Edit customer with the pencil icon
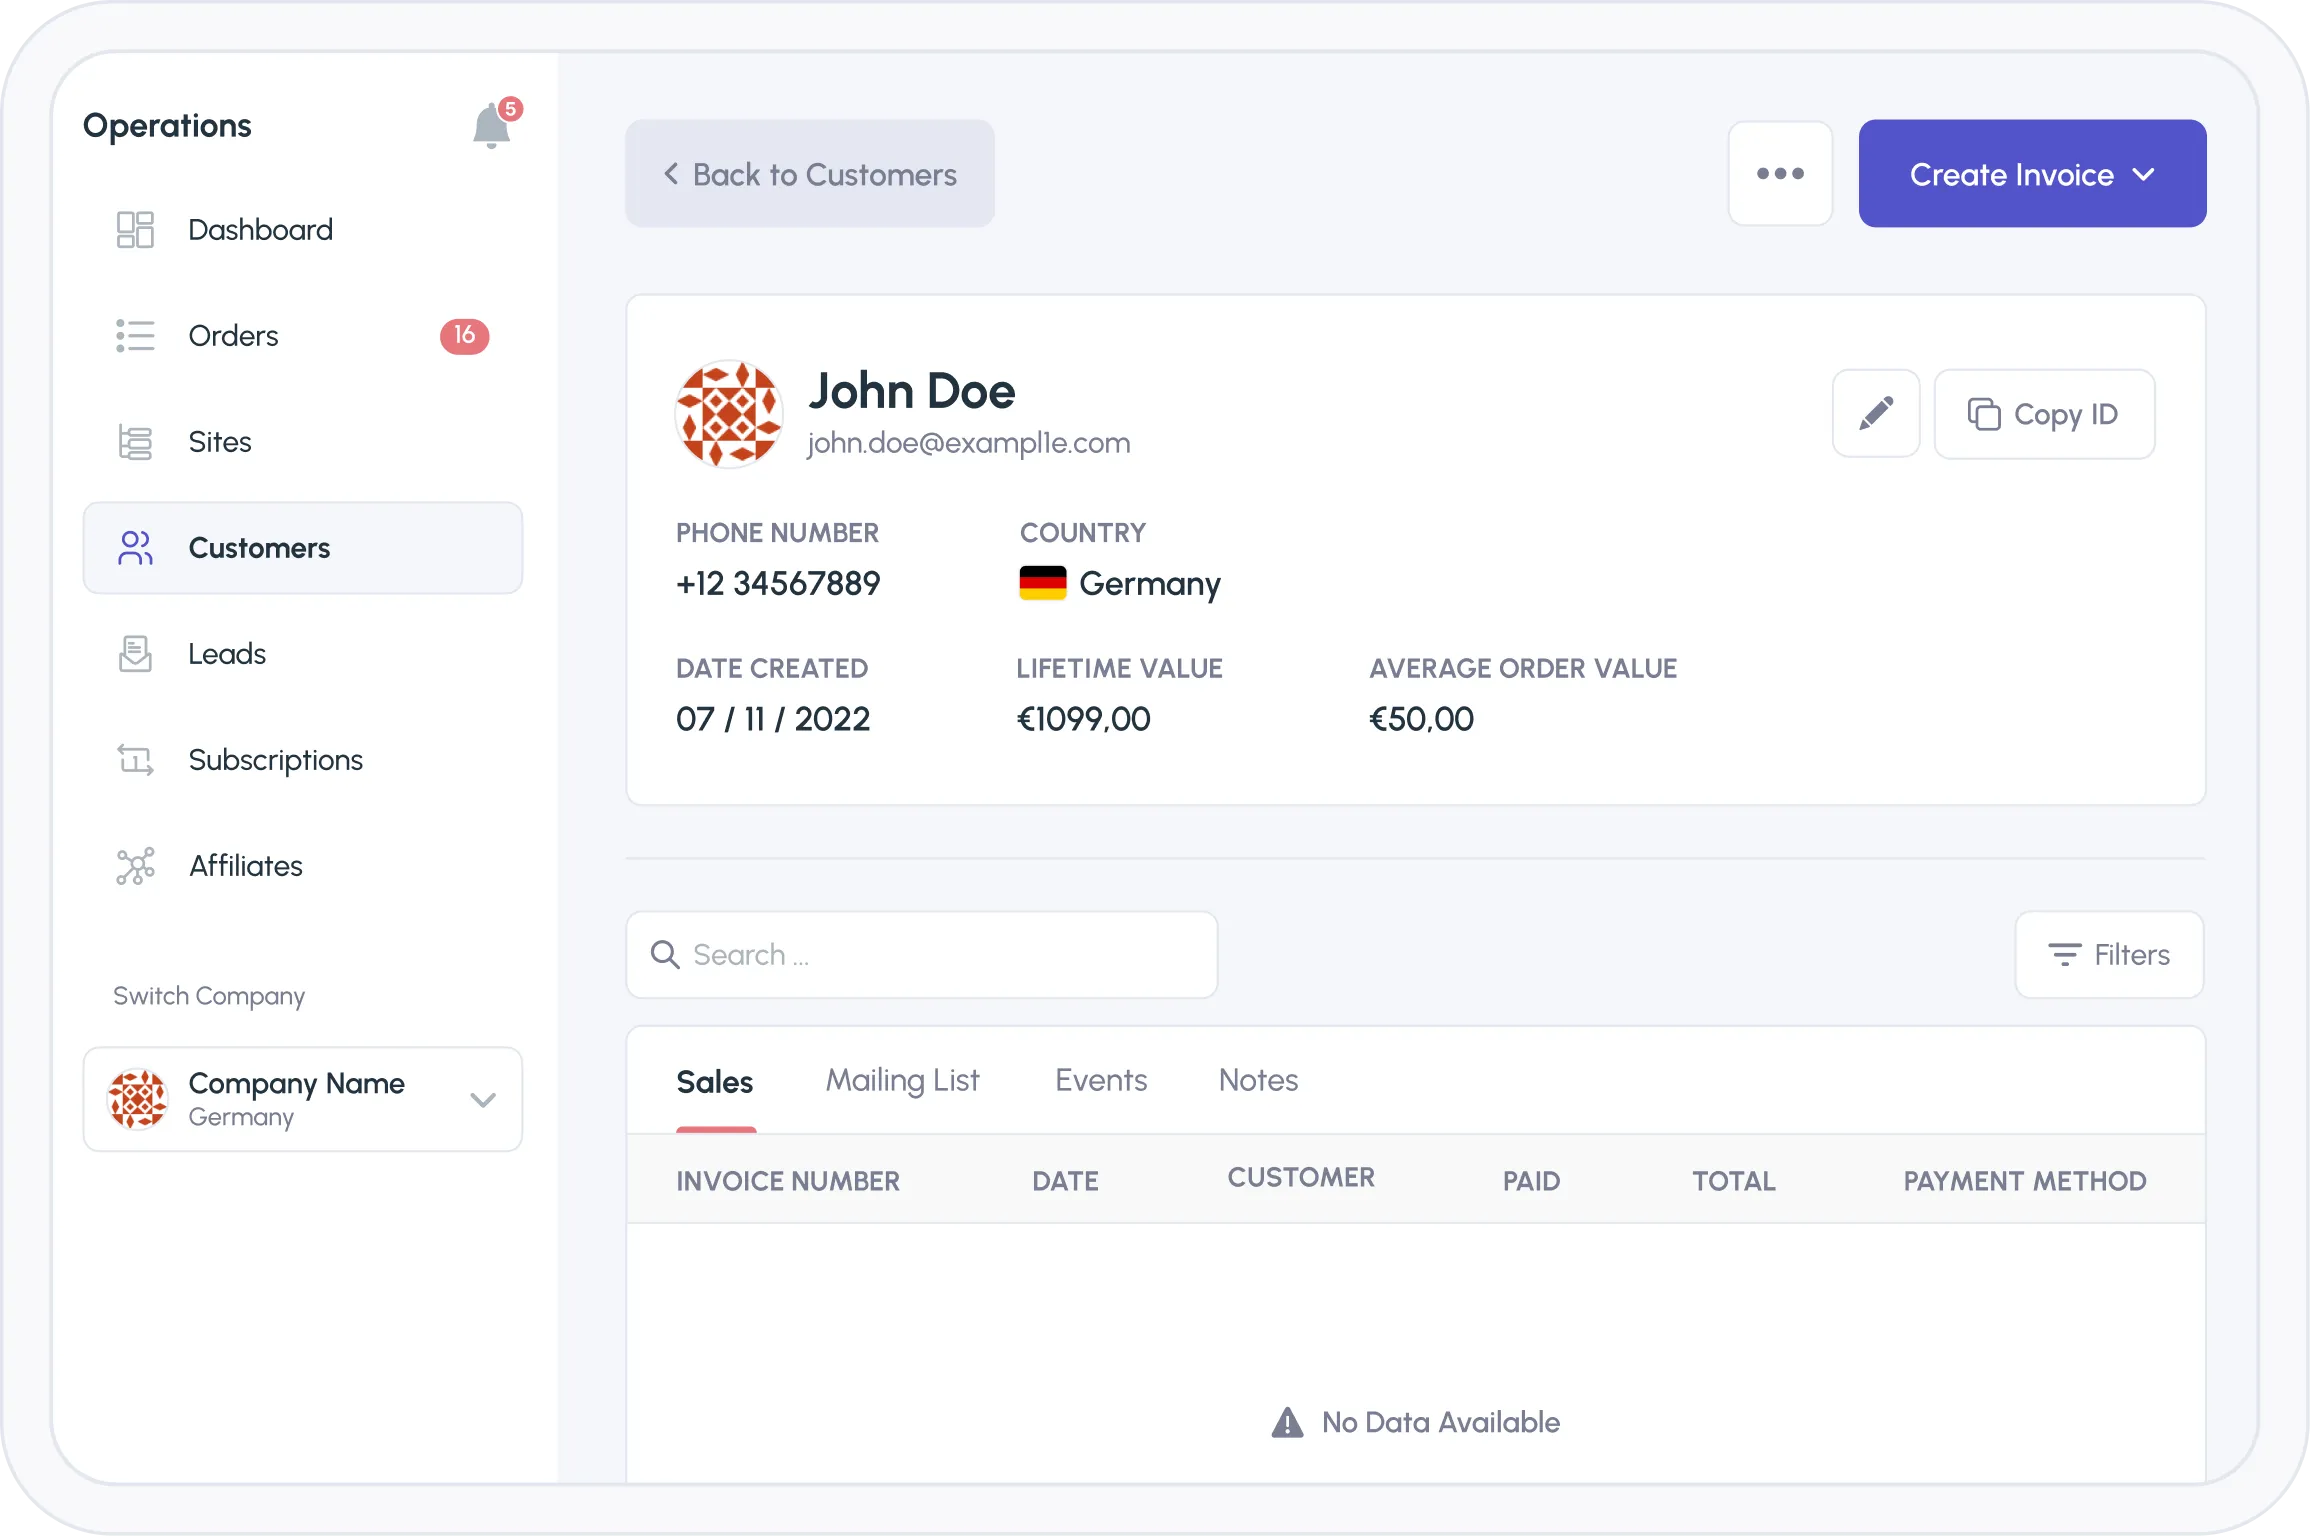The image size is (2310, 1538). 1875,414
